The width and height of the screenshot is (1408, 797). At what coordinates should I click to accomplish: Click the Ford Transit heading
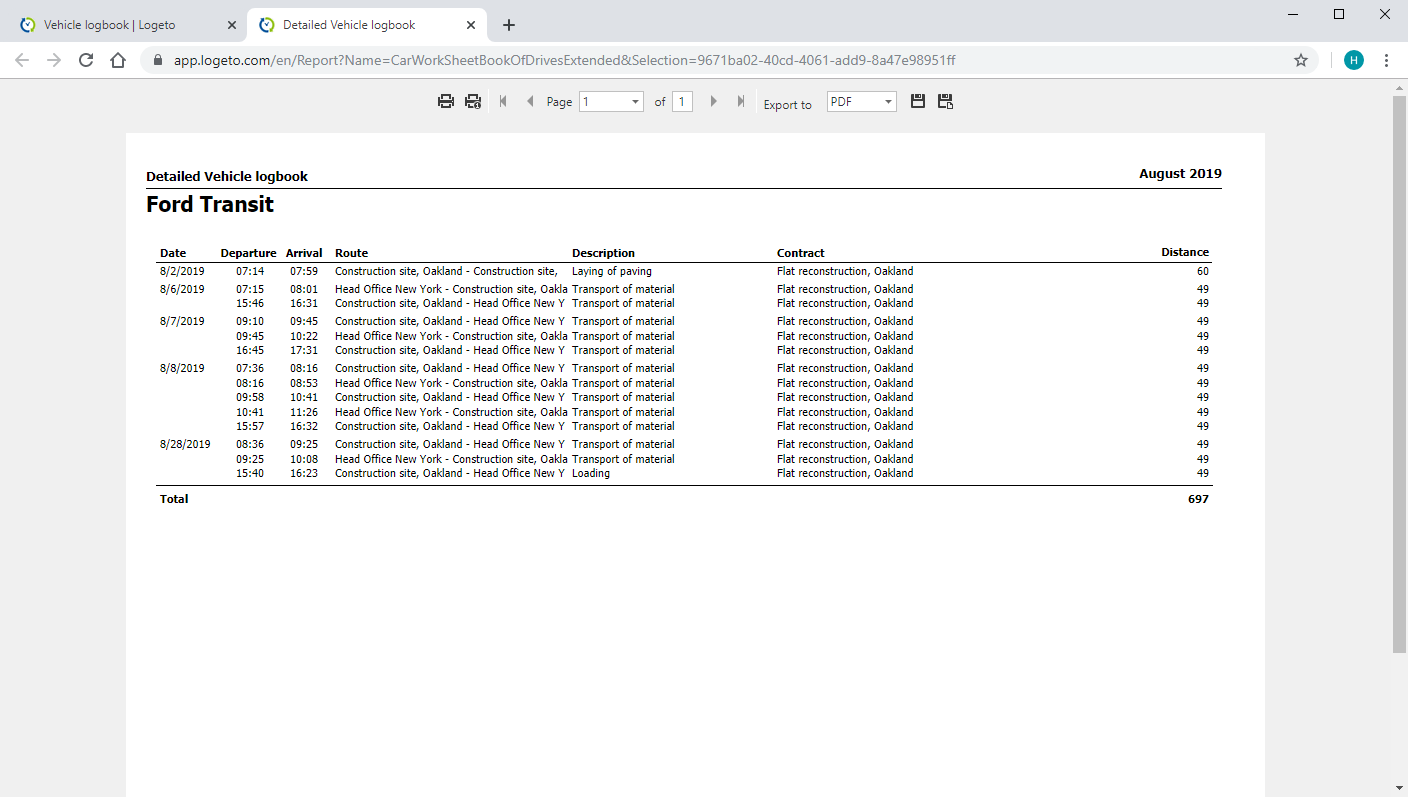(x=210, y=205)
